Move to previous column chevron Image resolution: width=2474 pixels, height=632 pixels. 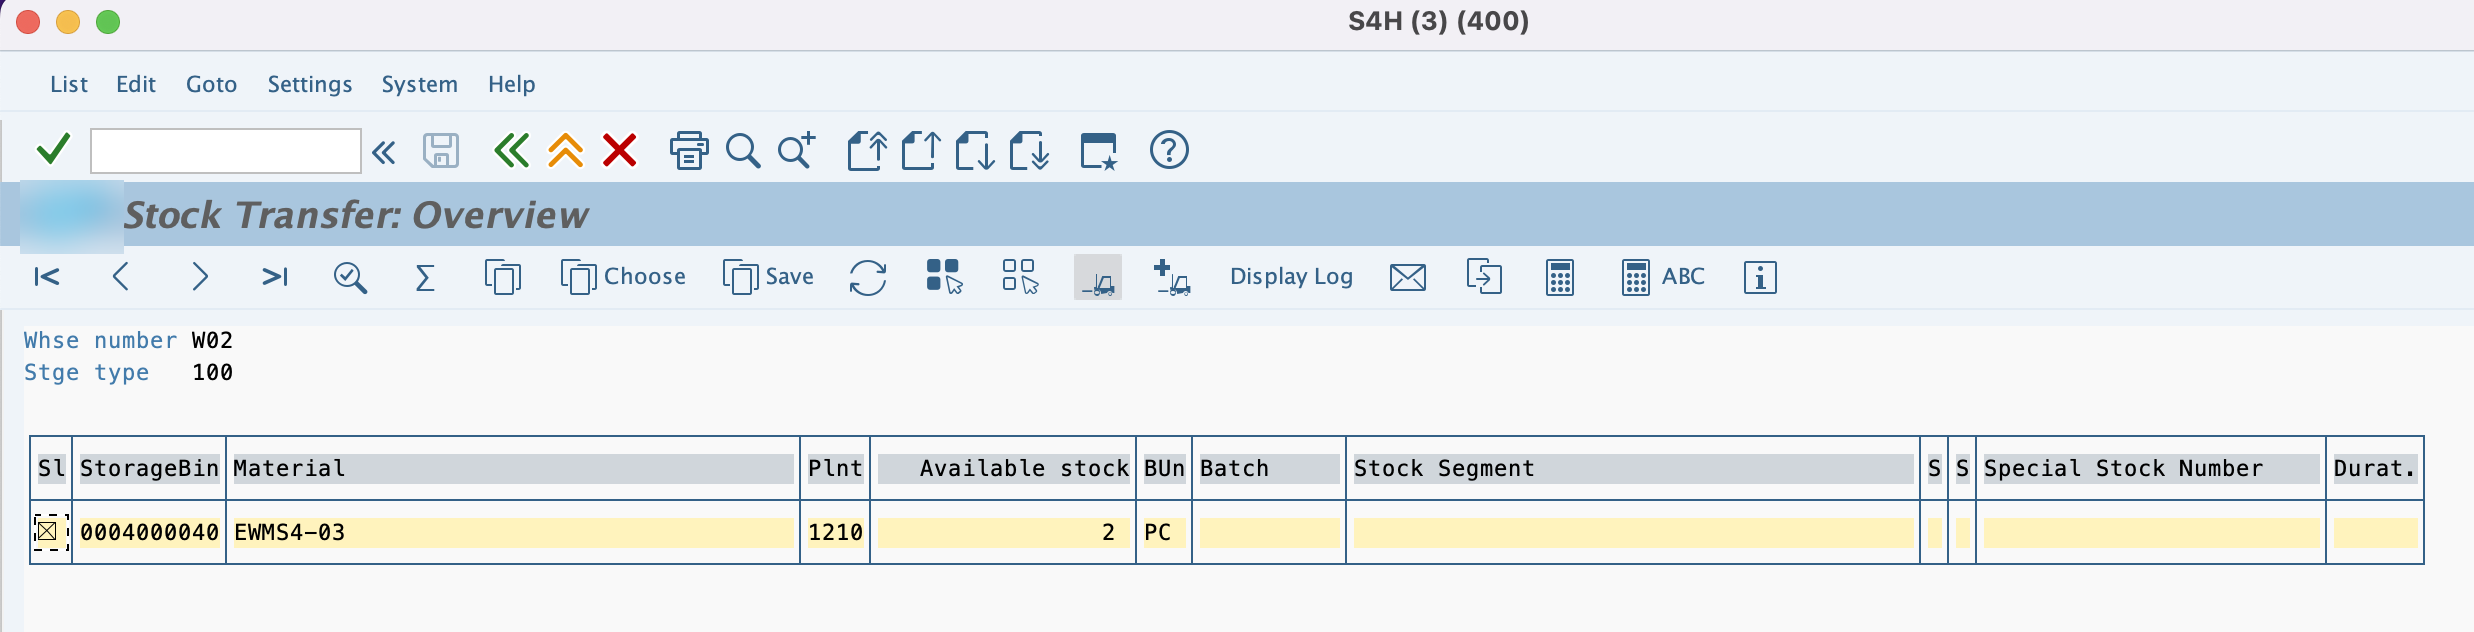click(121, 277)
